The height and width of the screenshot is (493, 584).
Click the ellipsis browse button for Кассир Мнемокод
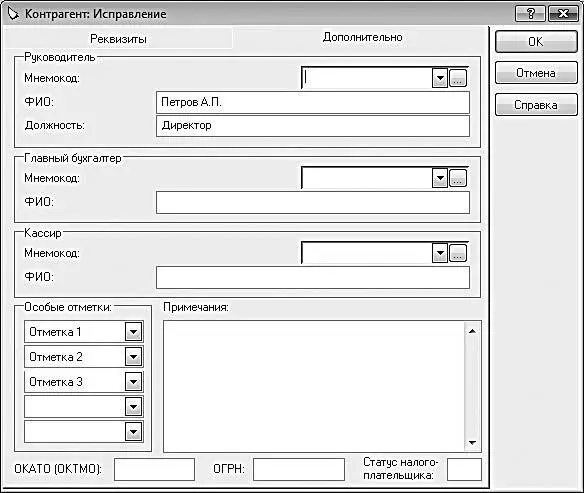(458, 253)
